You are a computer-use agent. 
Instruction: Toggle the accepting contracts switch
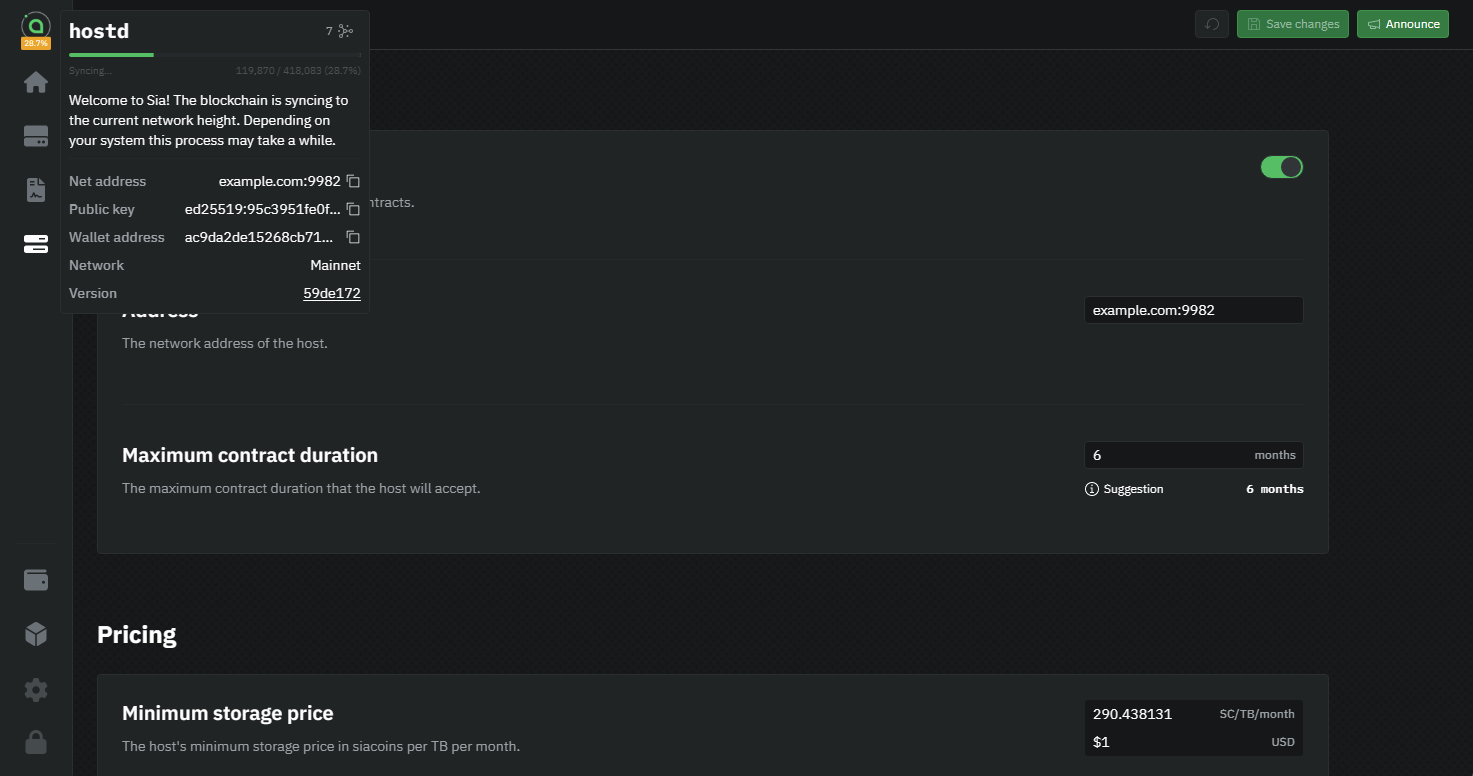(1281, 167)
